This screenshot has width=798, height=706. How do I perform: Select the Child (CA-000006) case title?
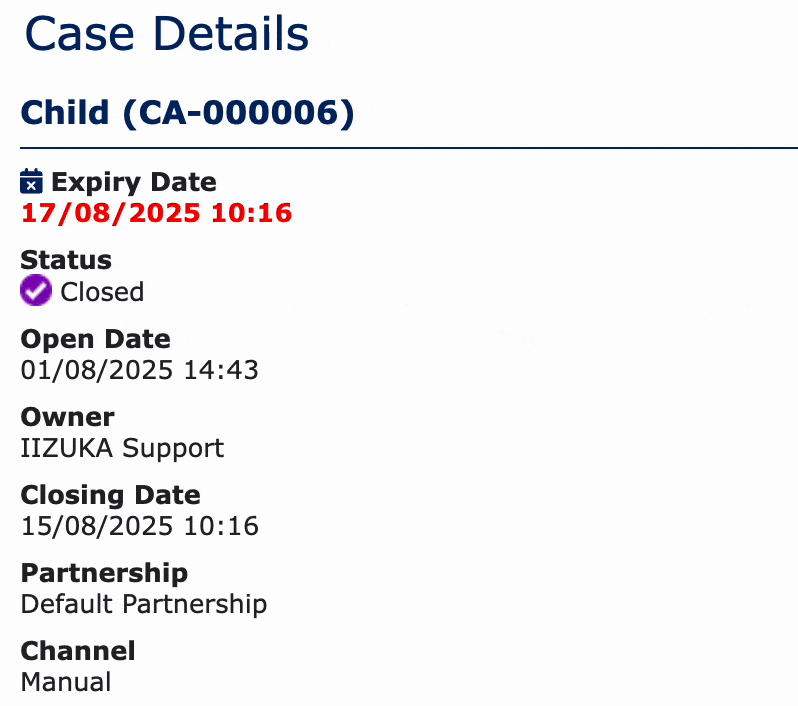(187, 112)
